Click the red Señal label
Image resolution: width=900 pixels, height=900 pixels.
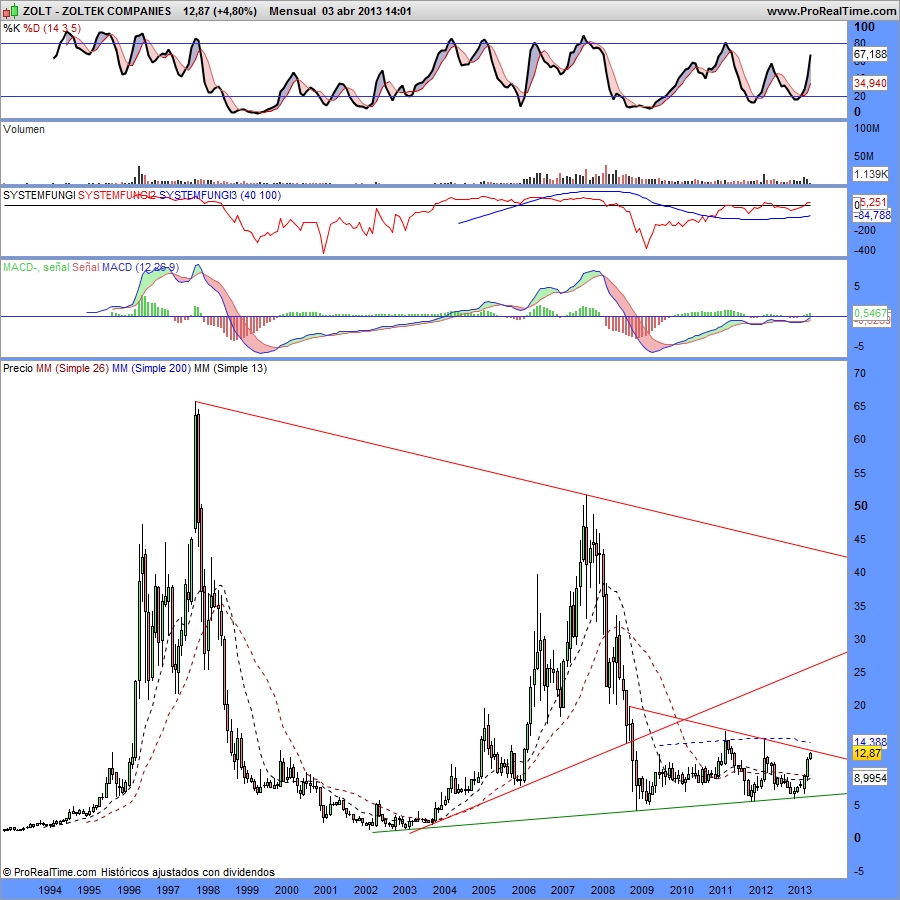(86, 267)
